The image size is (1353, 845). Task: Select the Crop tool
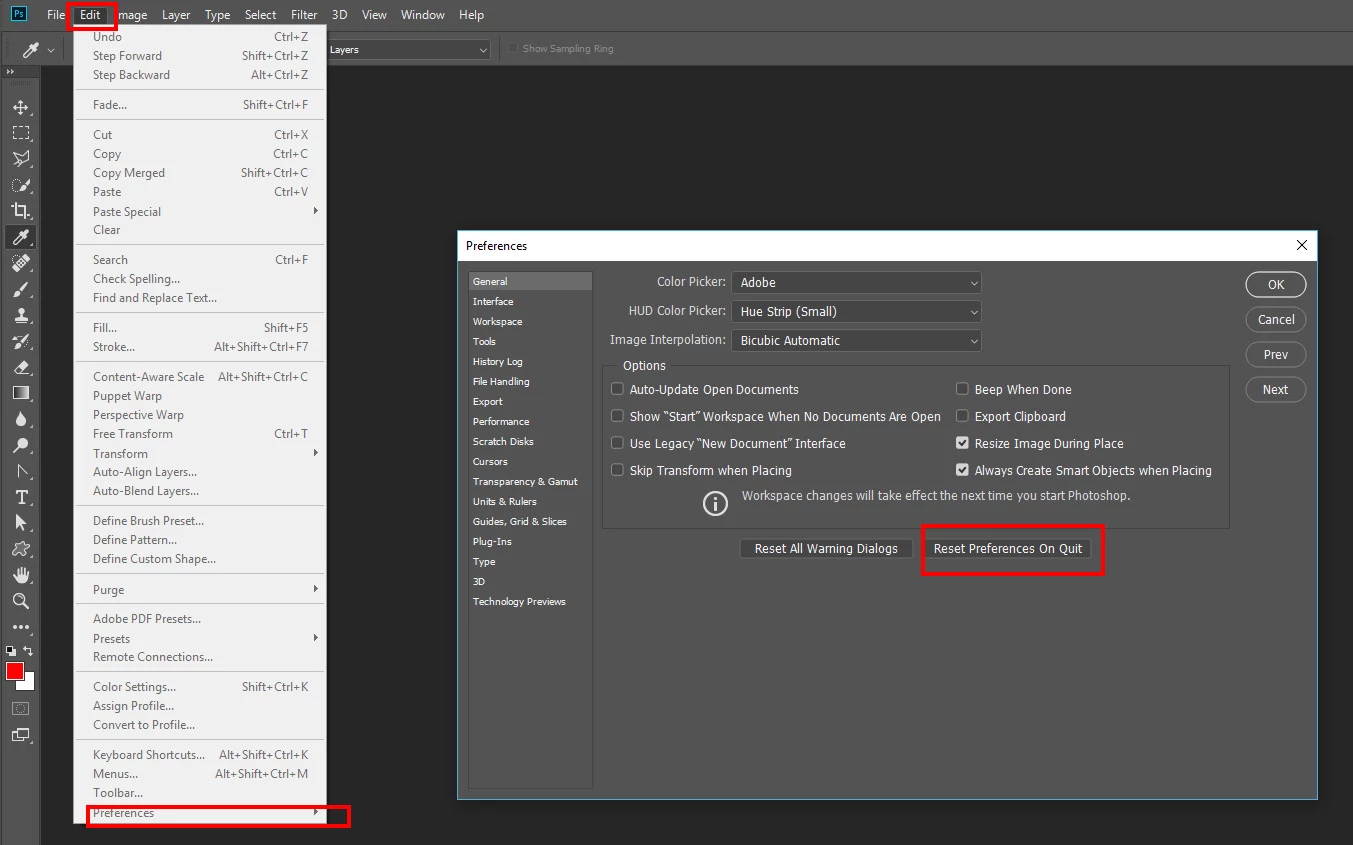click(x=20, y=211)
